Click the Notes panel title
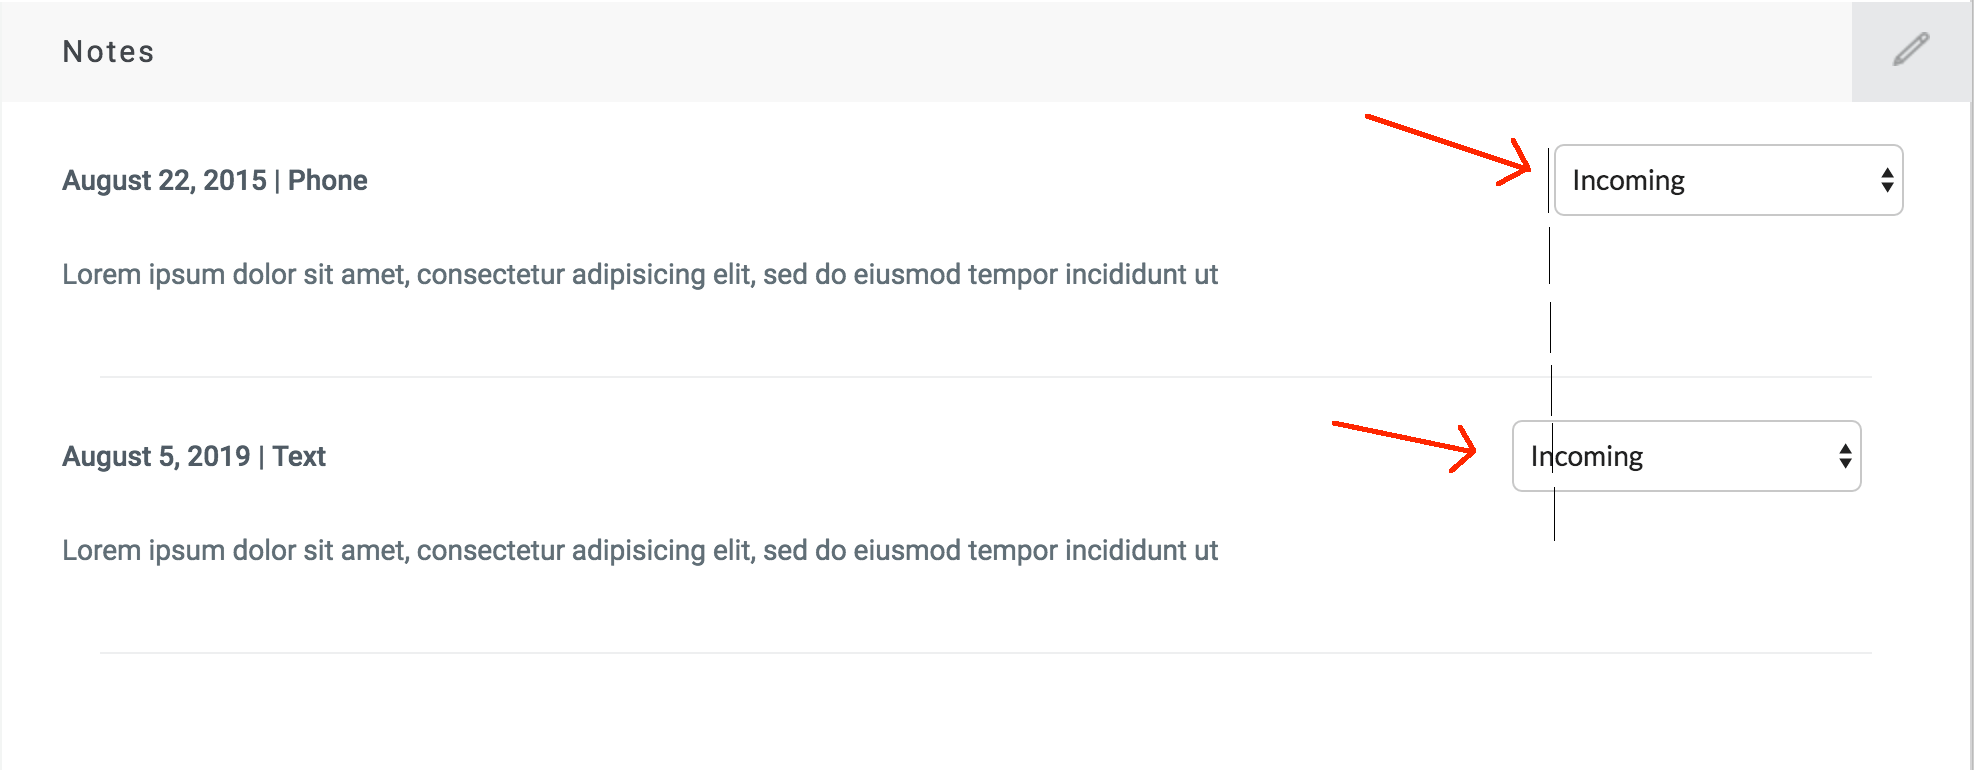The height and width of the screenshot is (770, 1974). (x=108, y=50)
